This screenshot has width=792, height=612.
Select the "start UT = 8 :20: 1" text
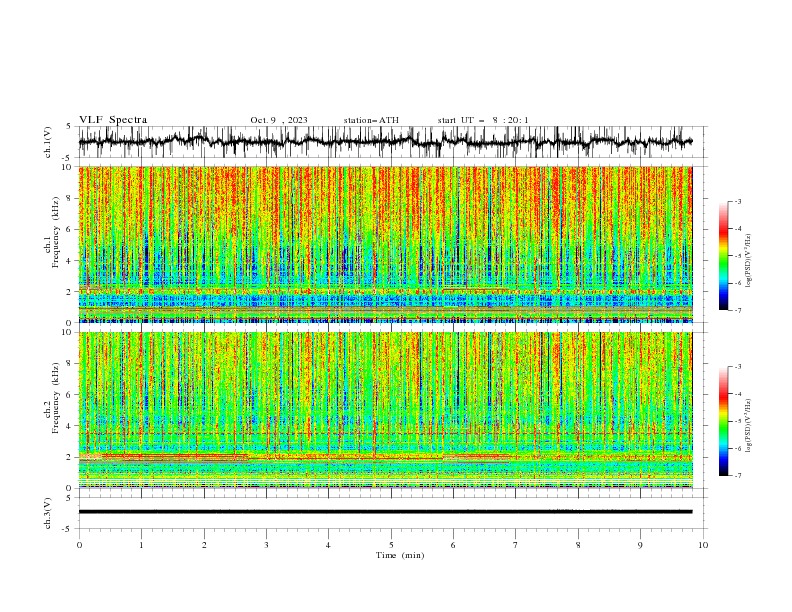pos(483,120)
